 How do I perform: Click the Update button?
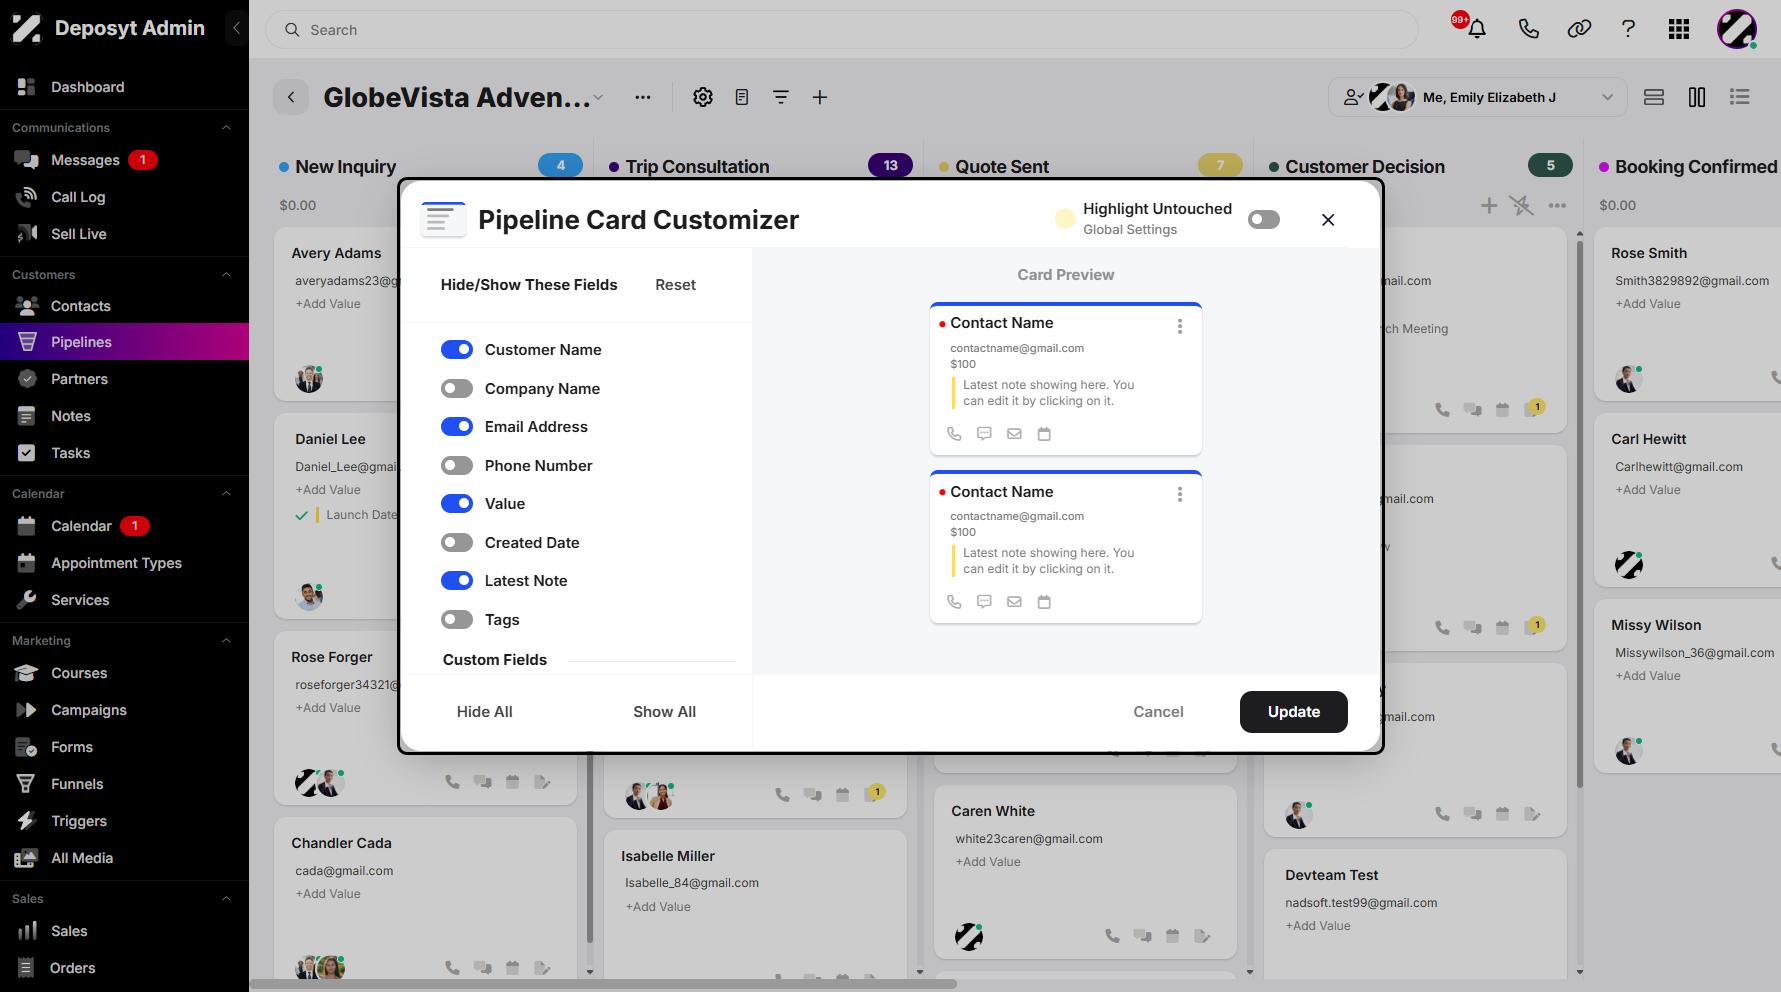pos(1293,712)
